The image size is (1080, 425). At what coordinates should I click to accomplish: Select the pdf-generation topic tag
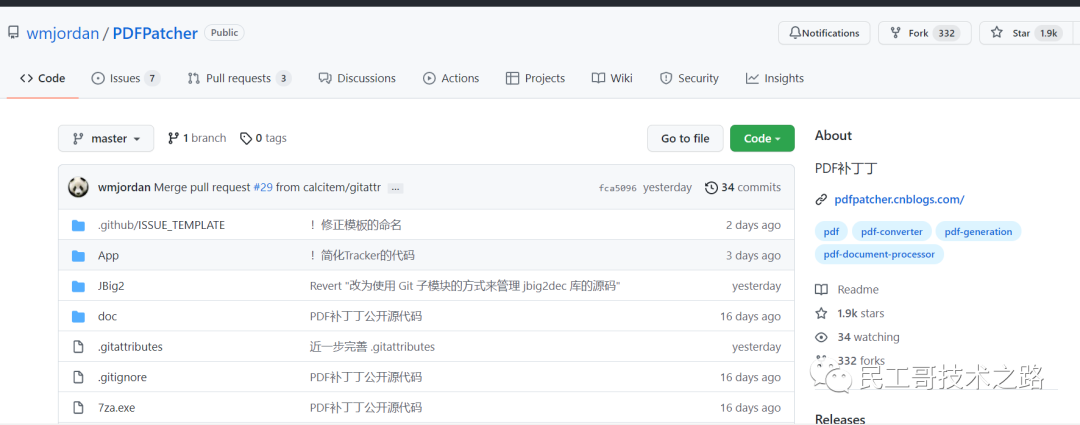978,232
